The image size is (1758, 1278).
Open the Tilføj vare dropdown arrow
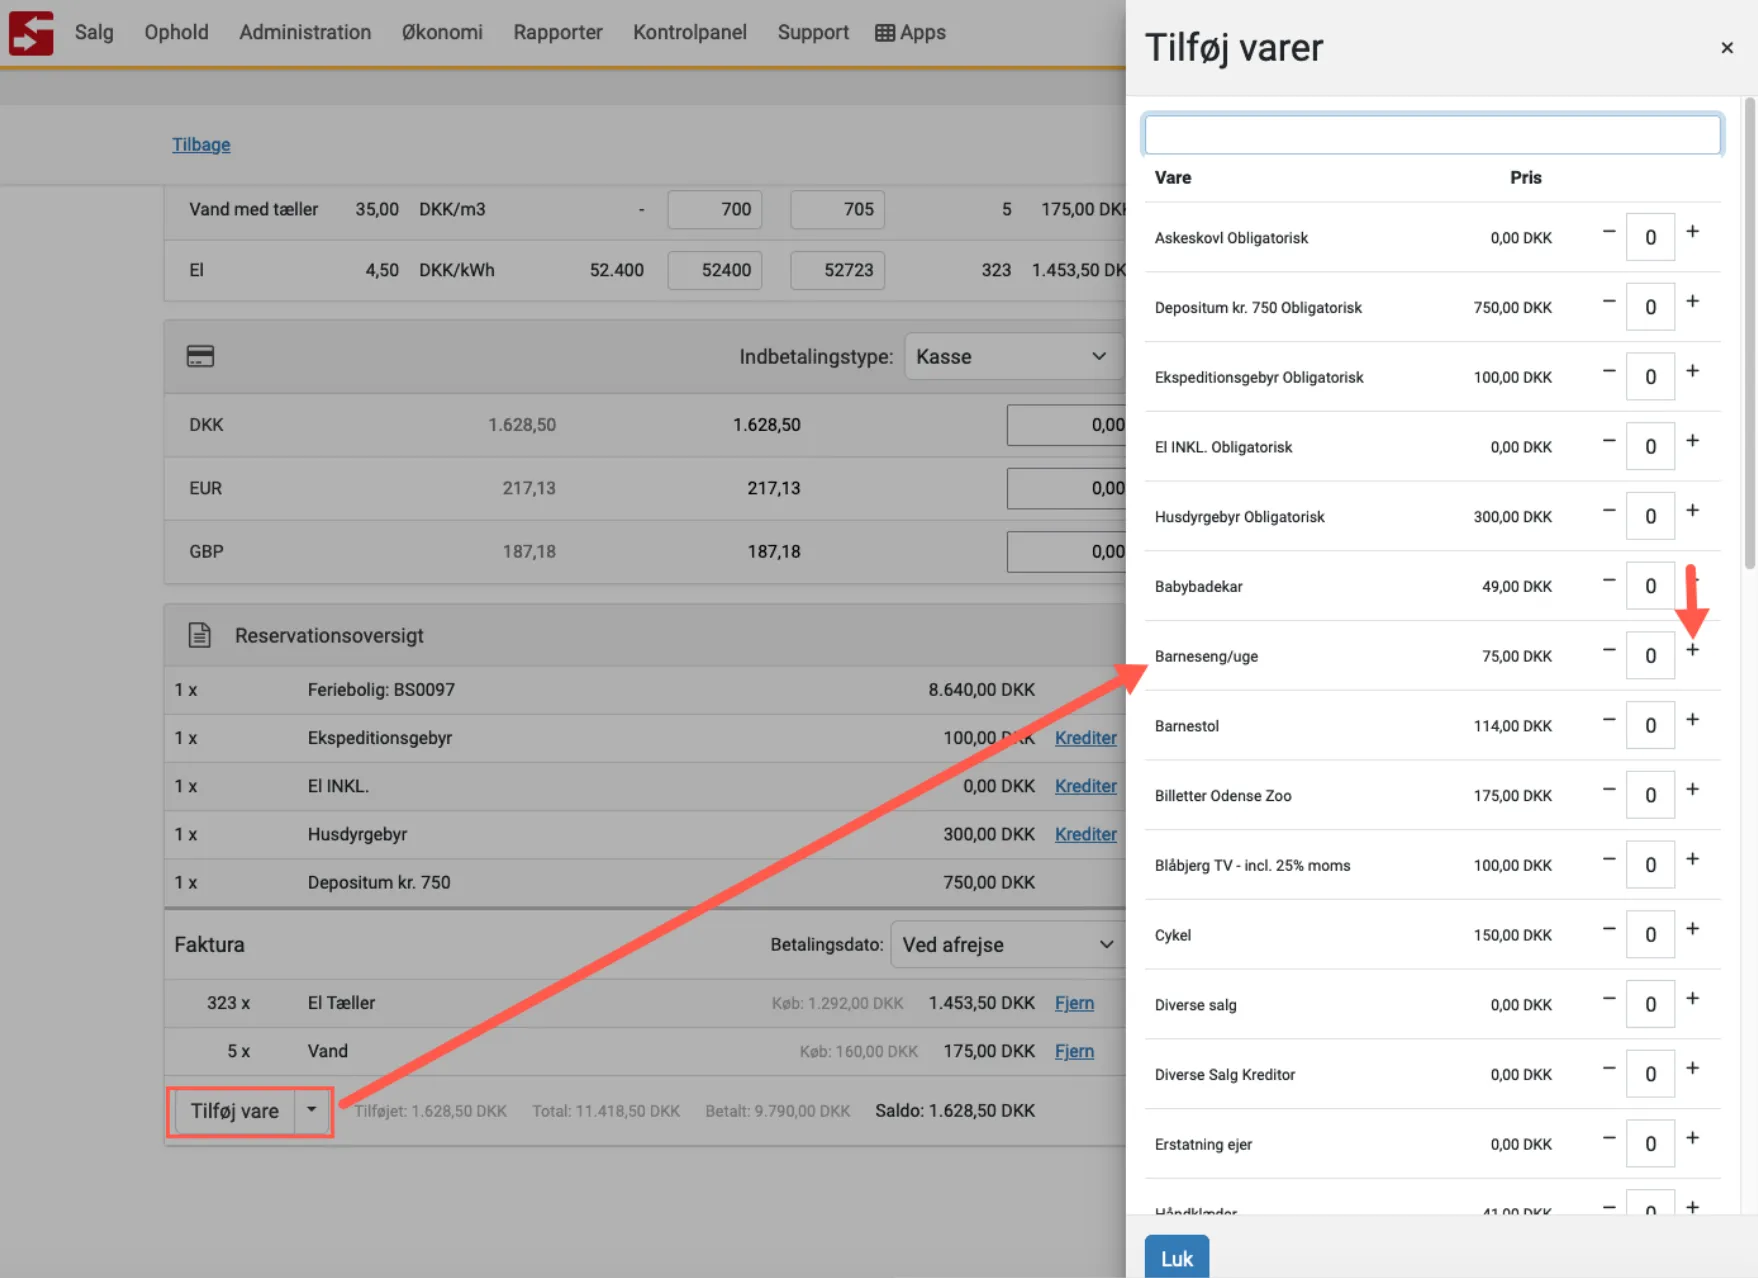pos(312,1110)
